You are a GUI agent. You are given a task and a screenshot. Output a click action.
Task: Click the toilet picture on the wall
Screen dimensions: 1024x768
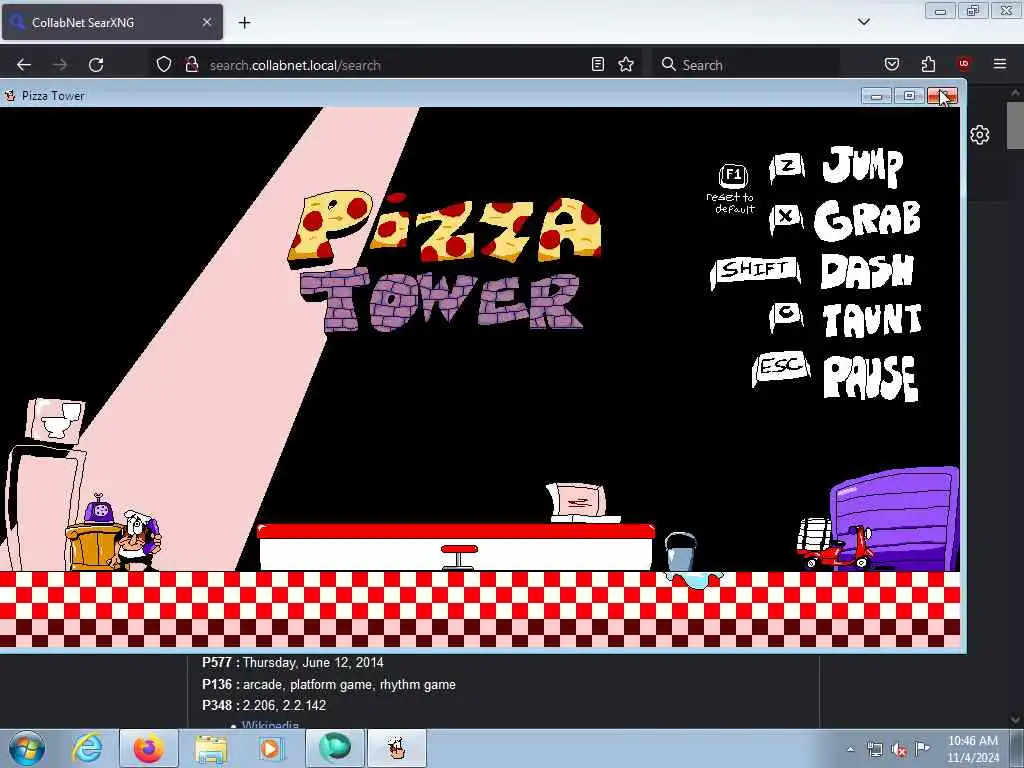coord(56,421)
